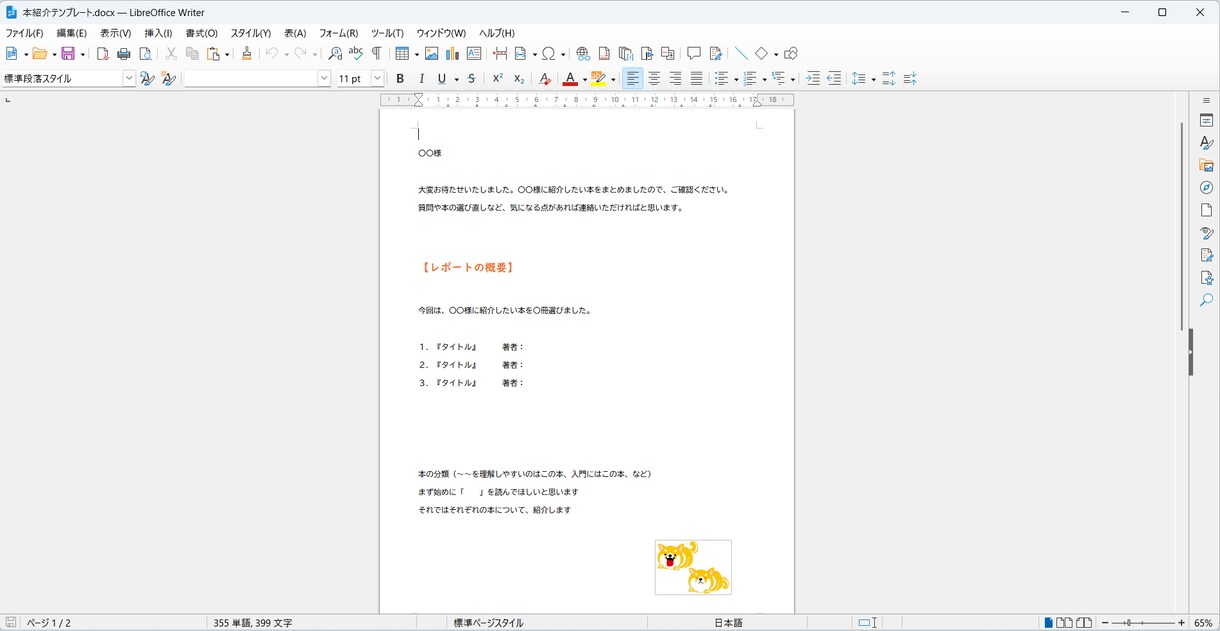Insert a hyperlink

point(583,54)
